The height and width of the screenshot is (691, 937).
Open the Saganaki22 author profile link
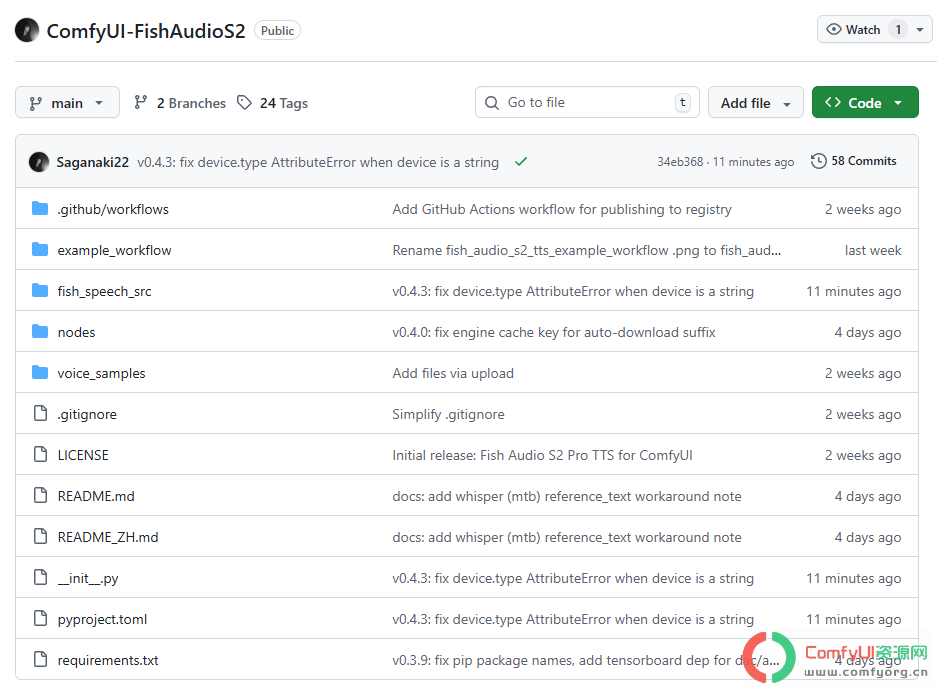coord(93,163)
